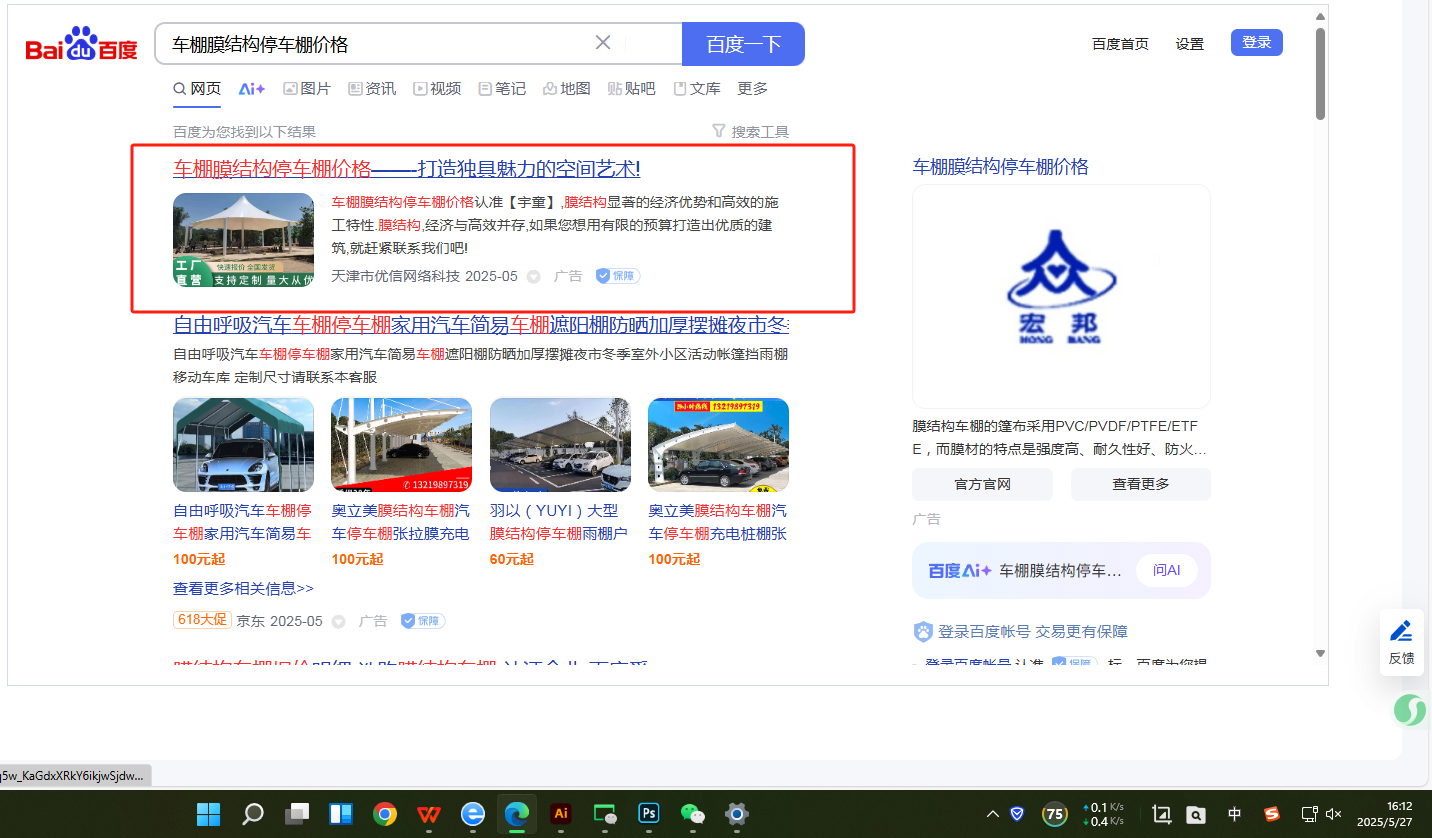The image size is (1432, 838).
Task: Click the 查看更多 button in right panel
Action: [1141, 484]
